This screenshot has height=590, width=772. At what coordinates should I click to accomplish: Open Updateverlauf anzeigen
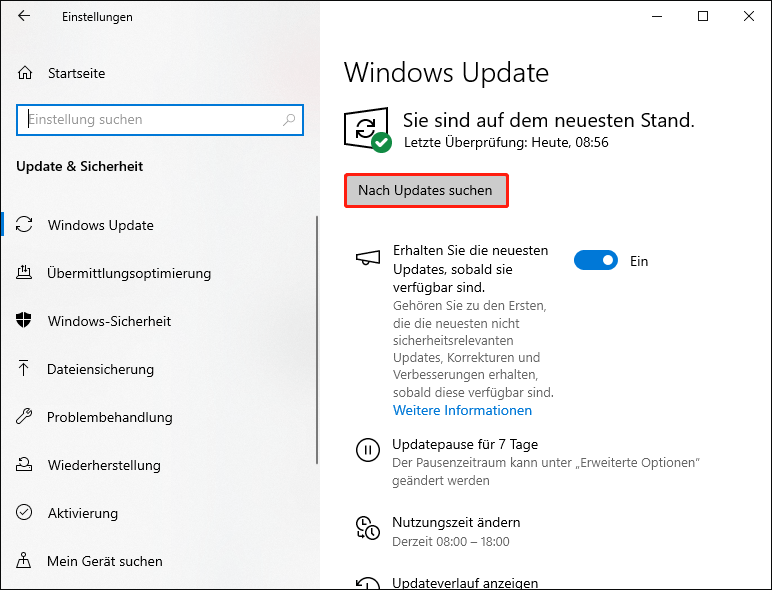[x=465, y=583]
